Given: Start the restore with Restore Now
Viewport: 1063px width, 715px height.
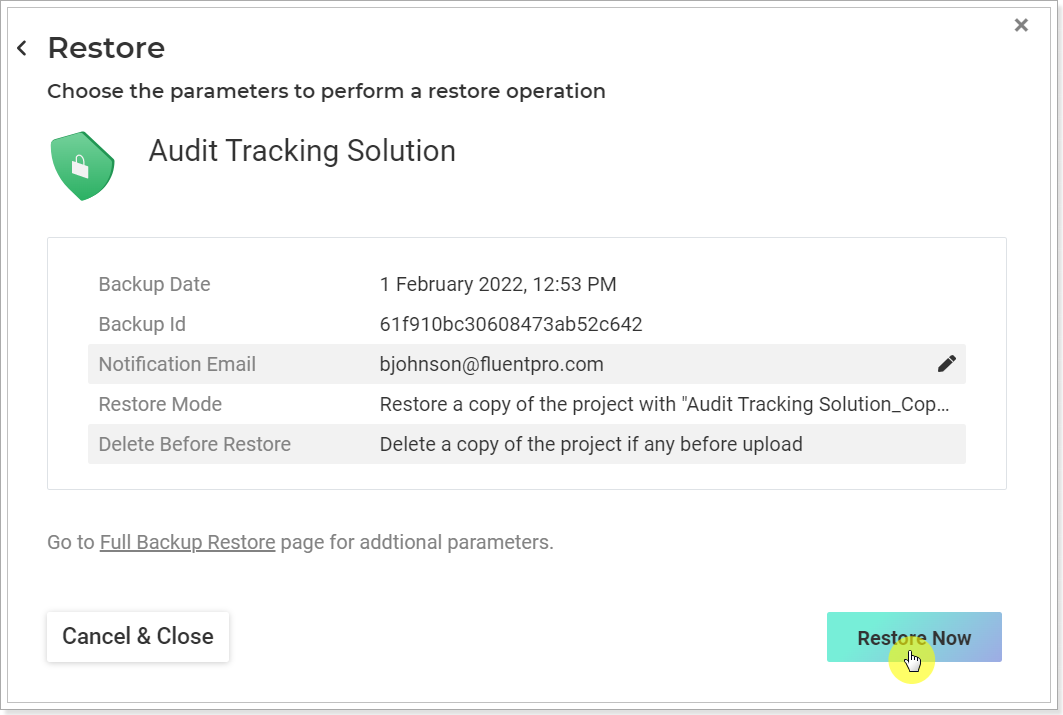Looking at the screenshot, I should point(914,637).
